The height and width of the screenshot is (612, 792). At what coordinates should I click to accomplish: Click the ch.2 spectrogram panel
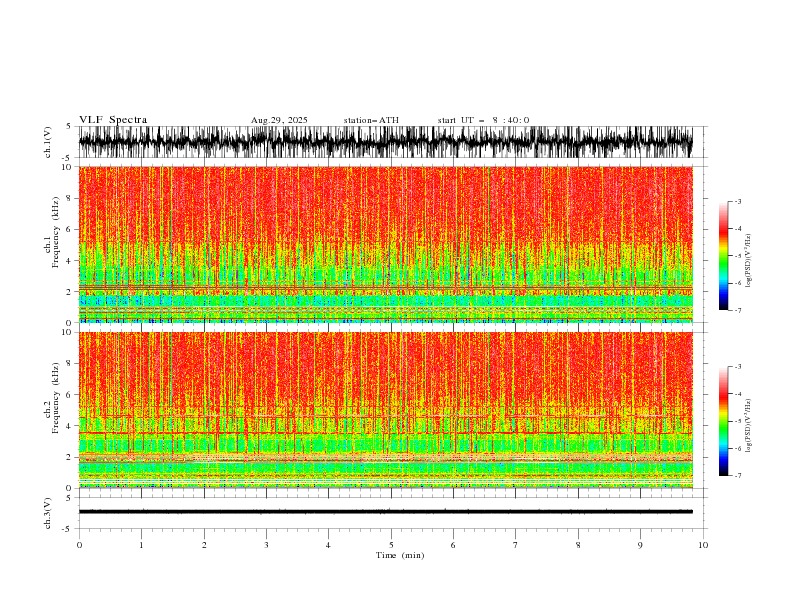386,410
